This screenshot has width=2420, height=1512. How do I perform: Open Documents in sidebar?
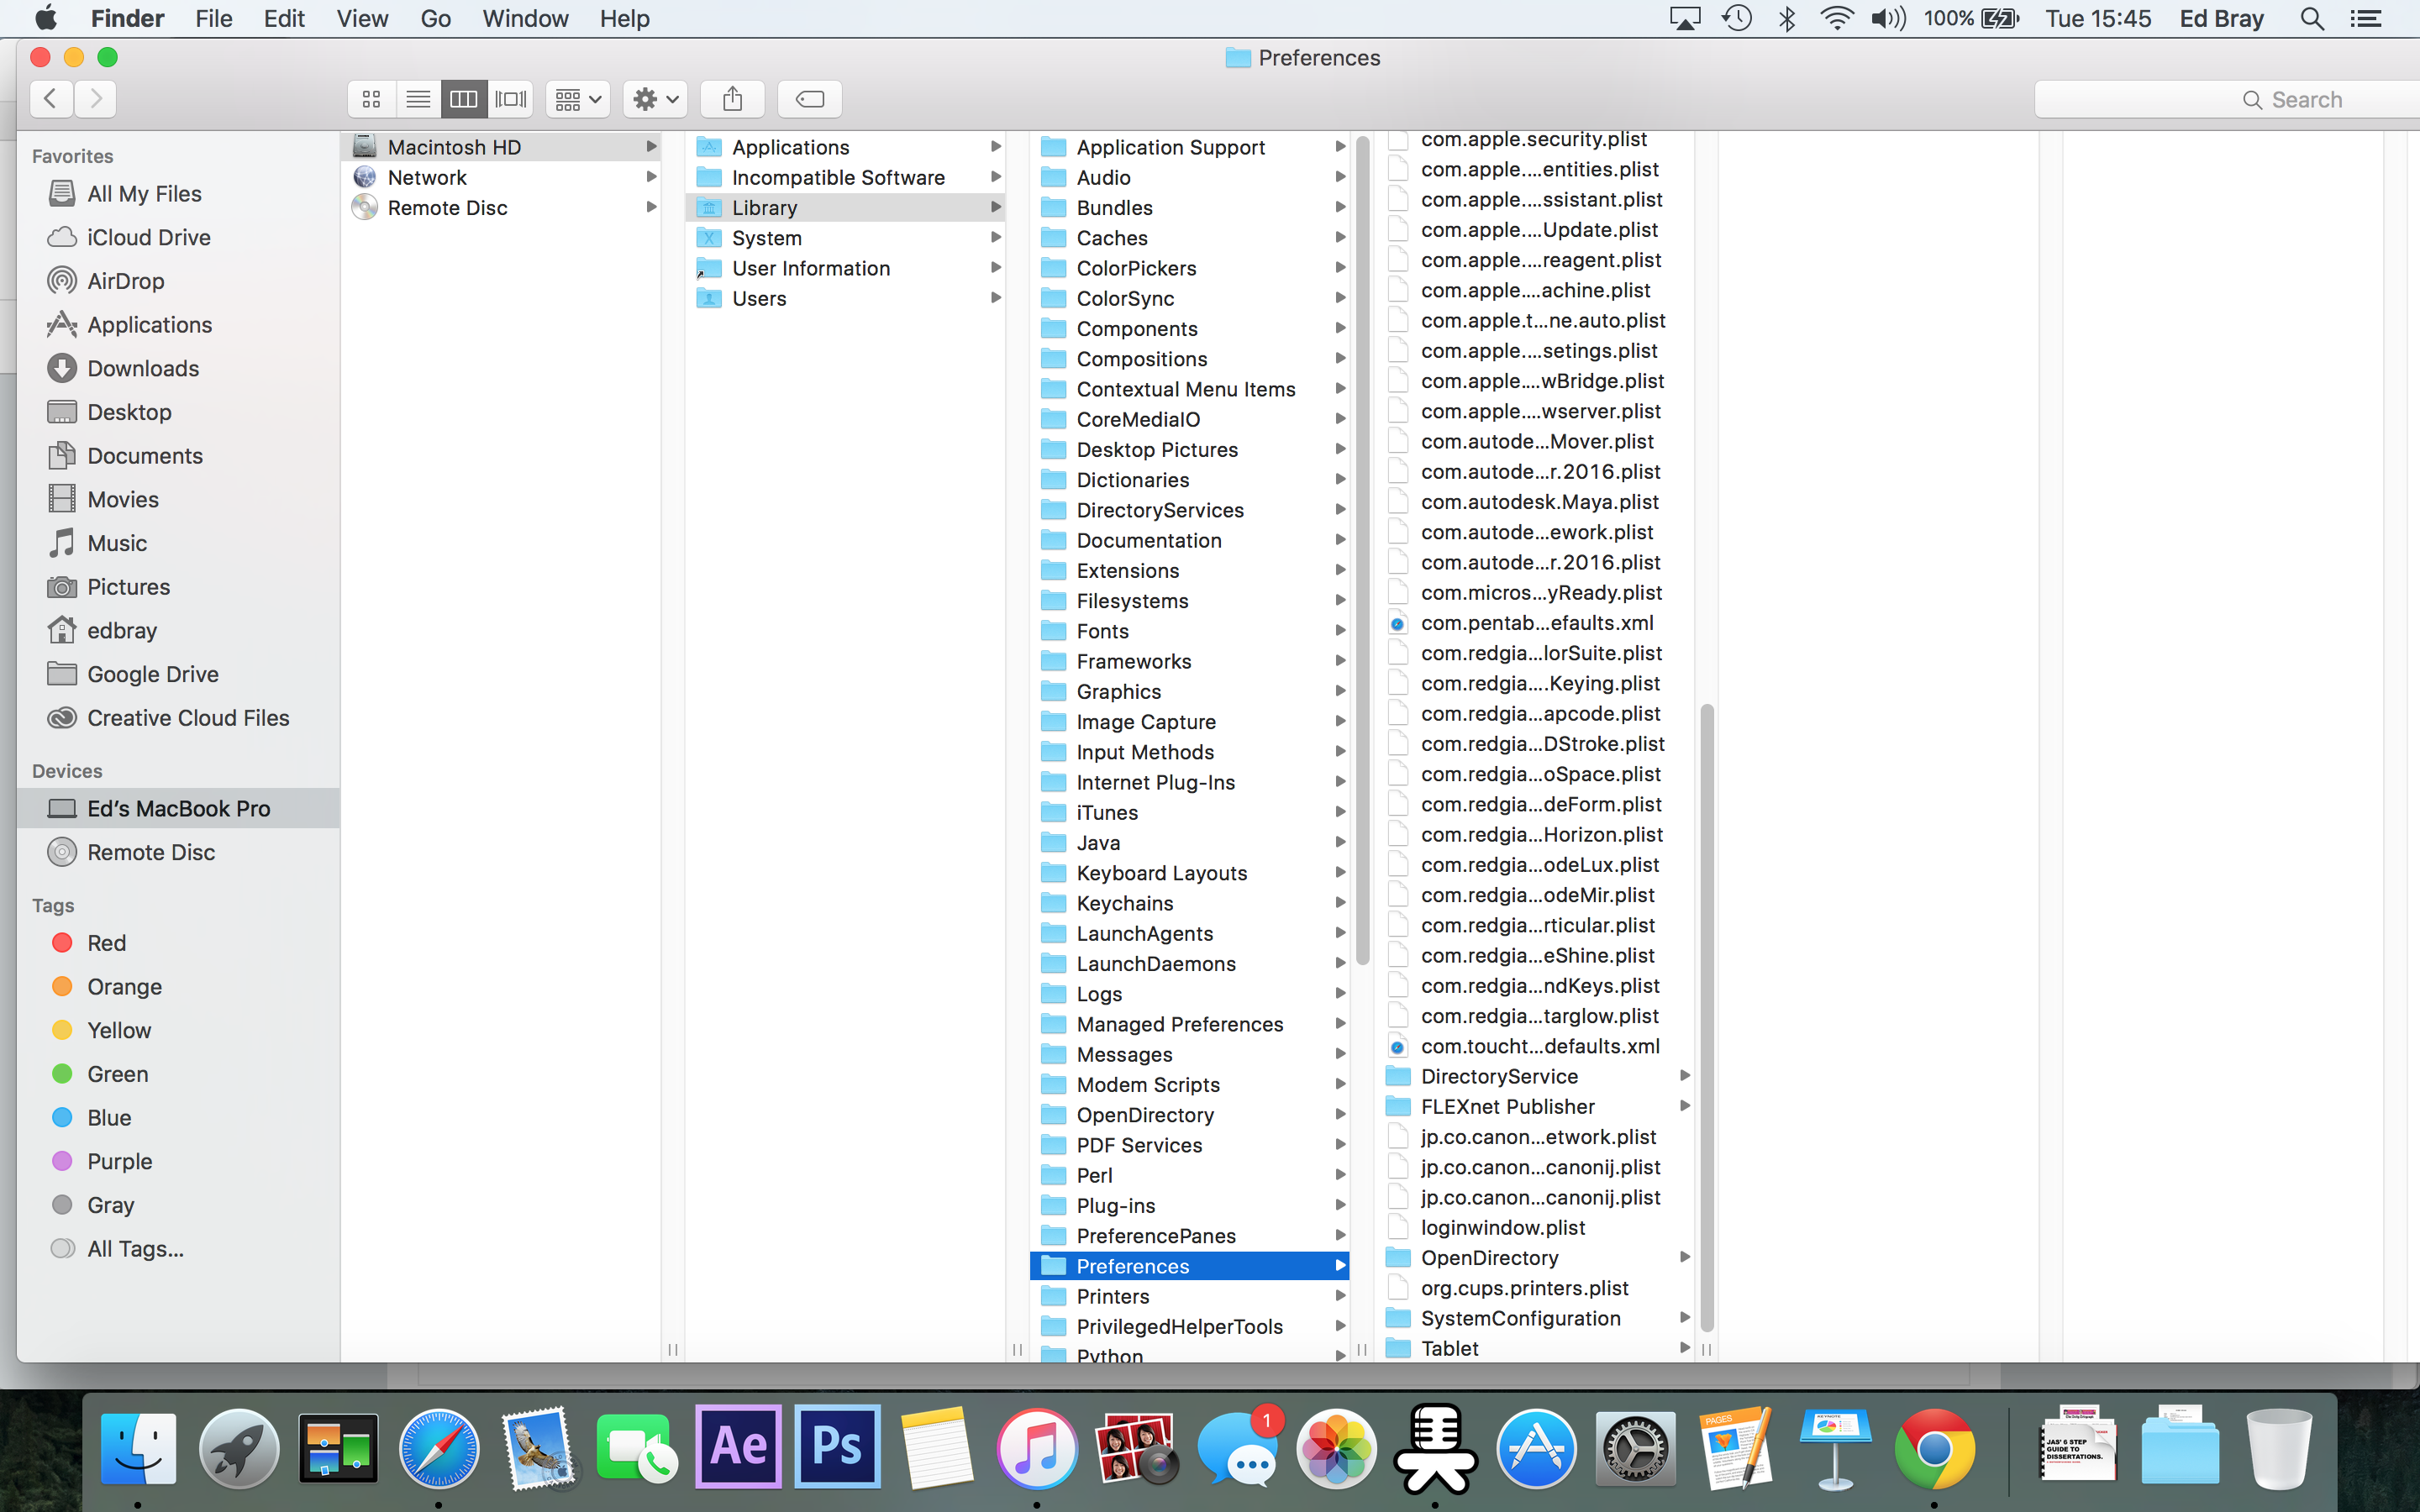178,456
